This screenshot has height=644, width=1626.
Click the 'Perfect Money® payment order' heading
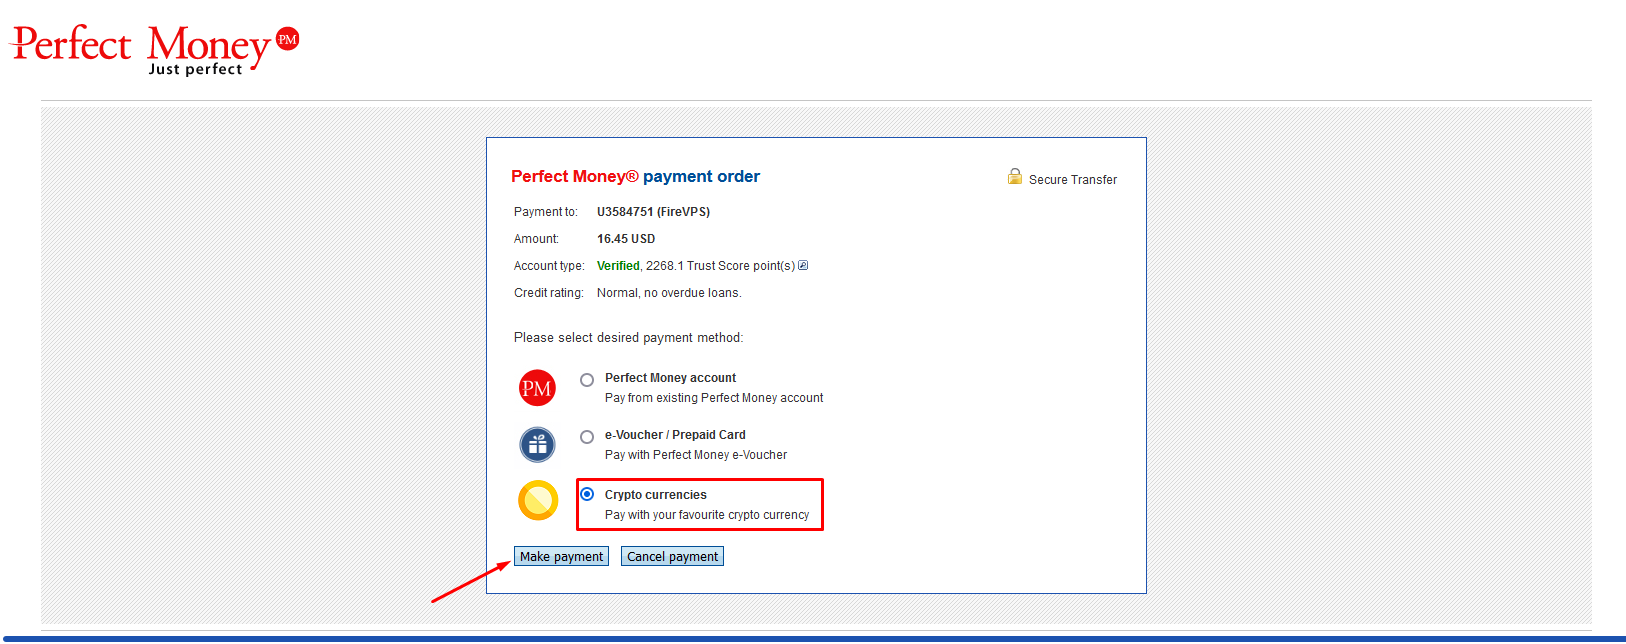pos(635,176)
